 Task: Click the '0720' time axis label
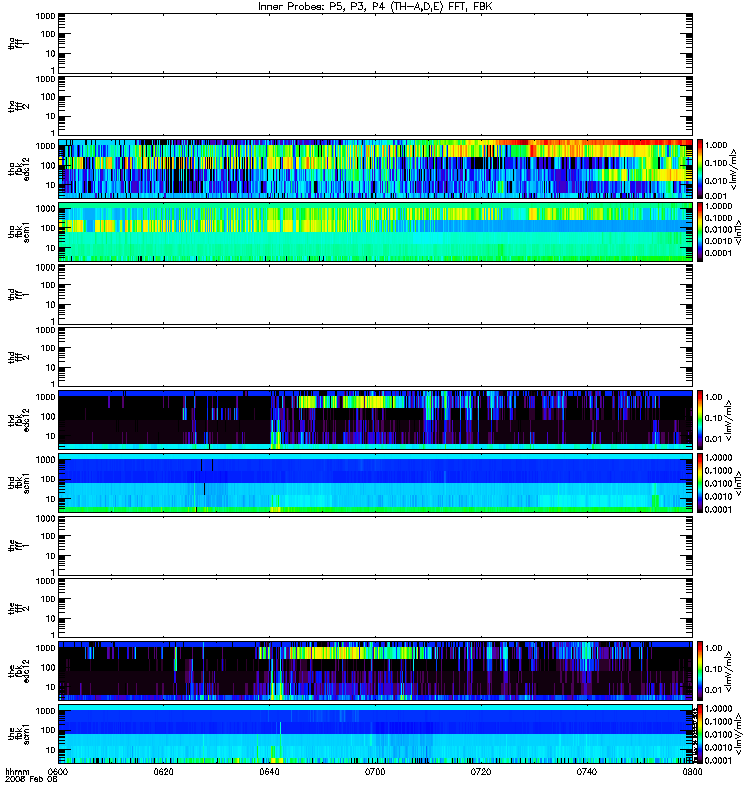[x=481, y=771]
